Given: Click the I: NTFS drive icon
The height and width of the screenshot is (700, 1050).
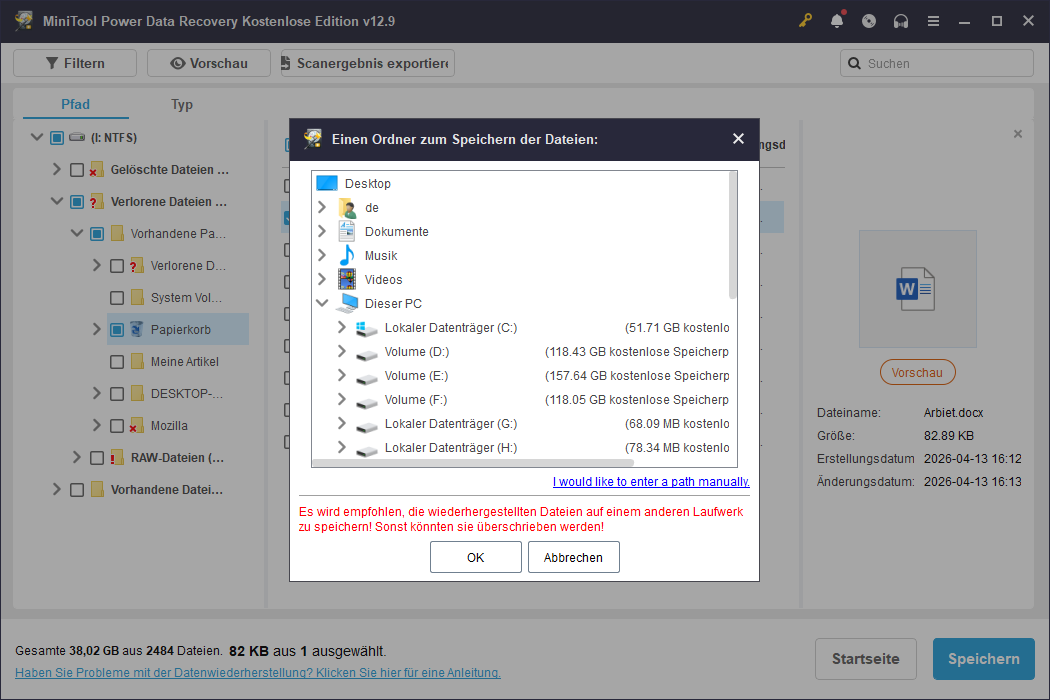Looking at the screenshot, I should tap(77, 137).
